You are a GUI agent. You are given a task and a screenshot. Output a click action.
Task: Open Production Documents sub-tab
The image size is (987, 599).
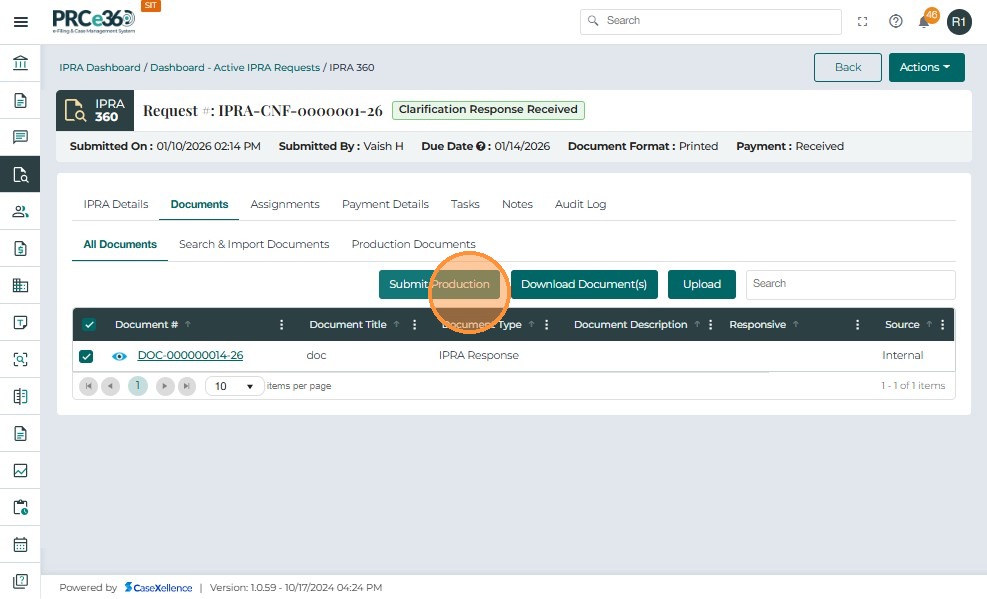pyautogui.click(x=414, y=244)
